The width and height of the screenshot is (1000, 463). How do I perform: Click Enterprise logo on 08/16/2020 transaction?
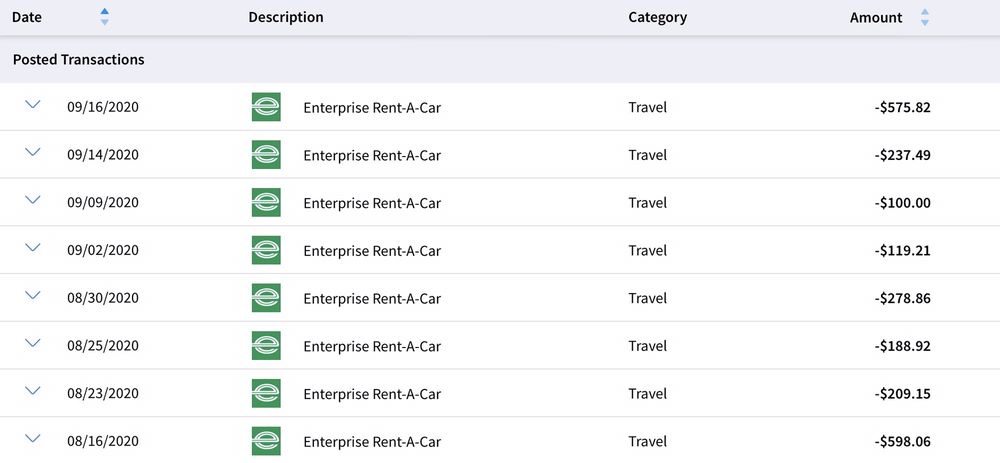tap(266, 441)
